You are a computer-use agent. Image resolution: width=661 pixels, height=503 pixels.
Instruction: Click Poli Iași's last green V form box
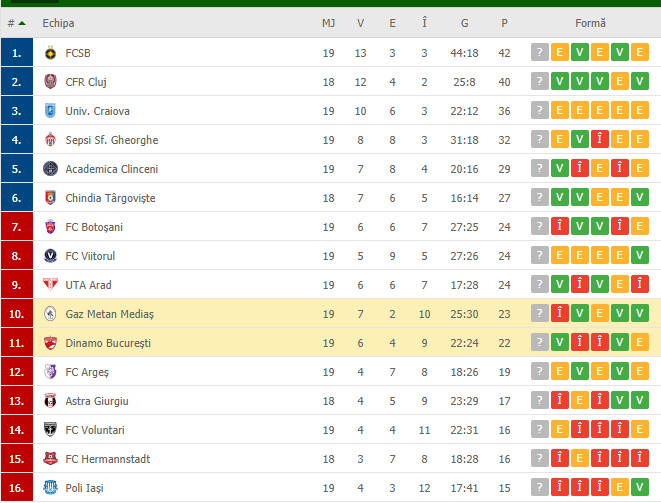click(640, 487)
